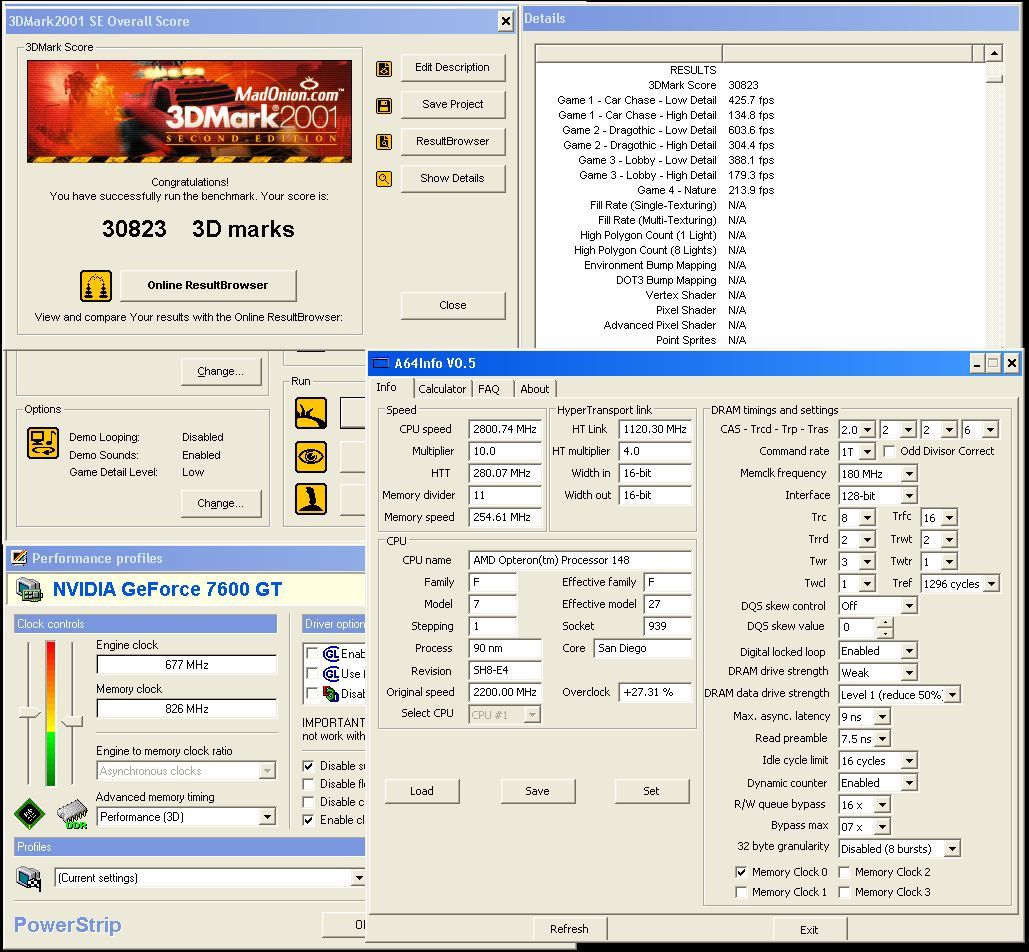Image resolution: width=1029 pixels, height=952 pixels.
Task: Open the Idle cycle limit dropdown
Action: tap(909, 761)
